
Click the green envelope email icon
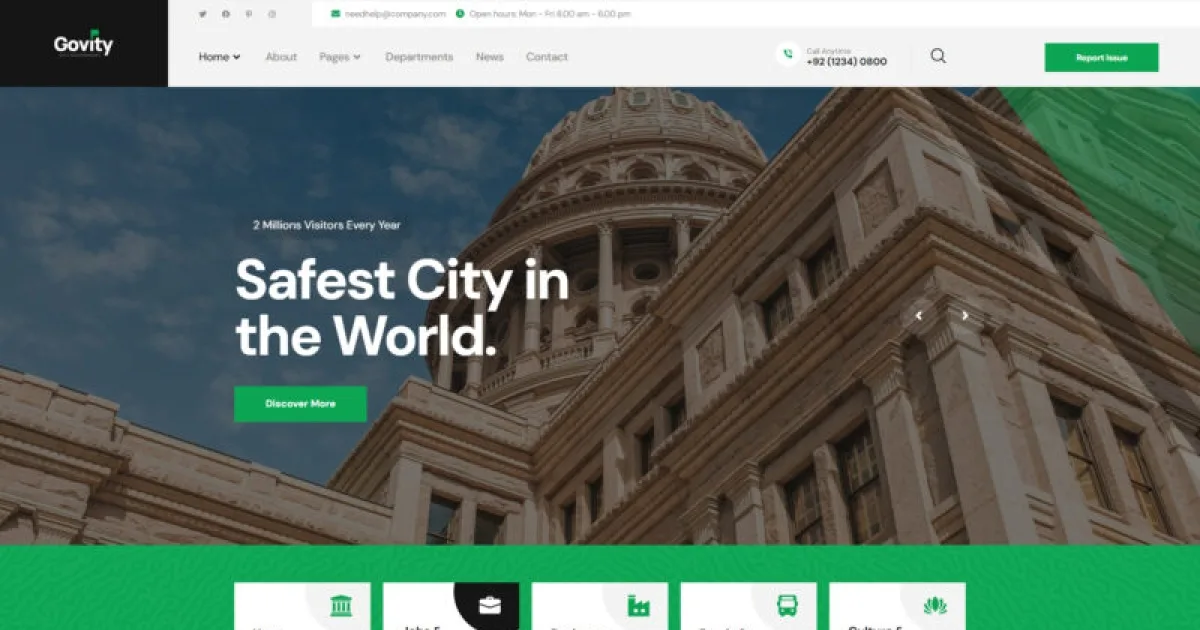[335, 14]
